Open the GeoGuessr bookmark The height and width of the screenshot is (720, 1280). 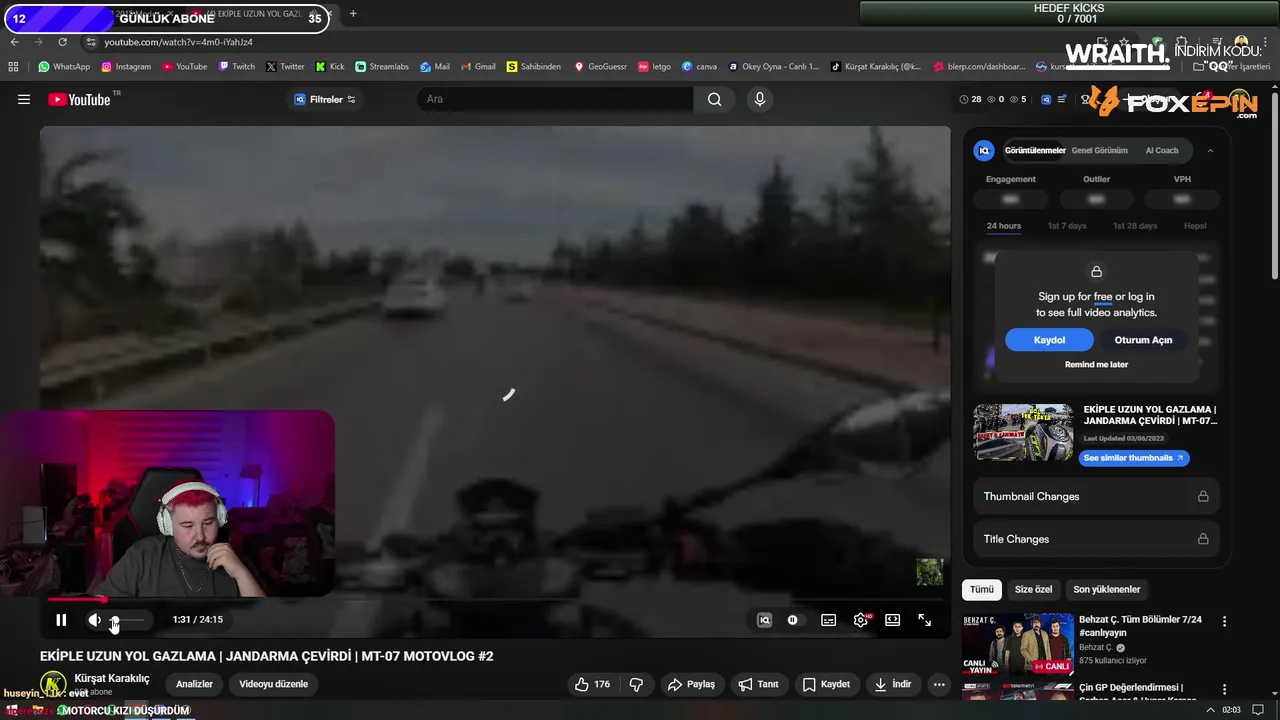click(600, 67)
